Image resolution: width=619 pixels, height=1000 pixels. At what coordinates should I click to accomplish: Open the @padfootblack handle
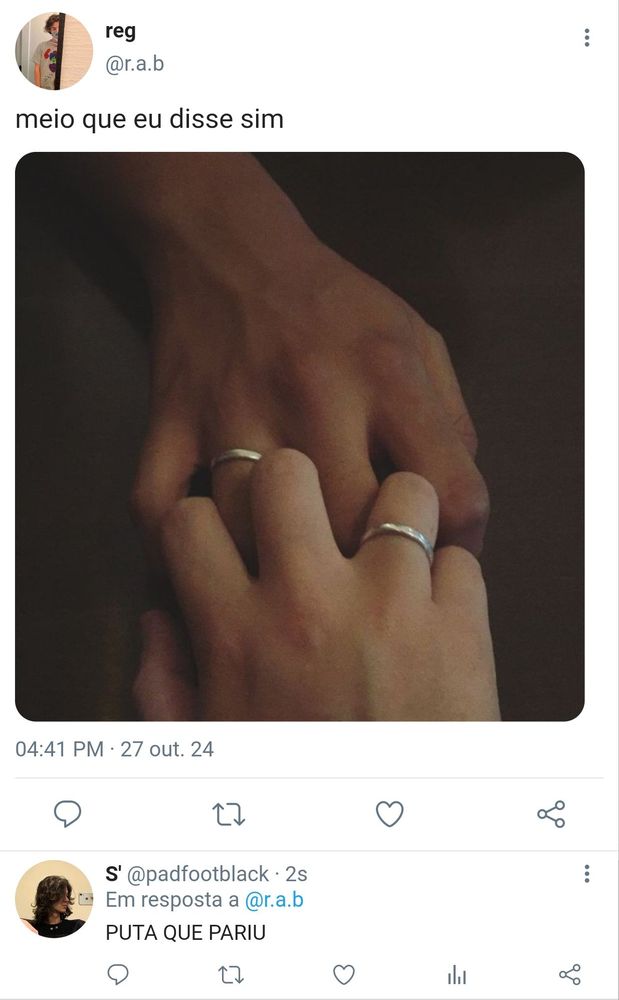click(x=198, y=874)
